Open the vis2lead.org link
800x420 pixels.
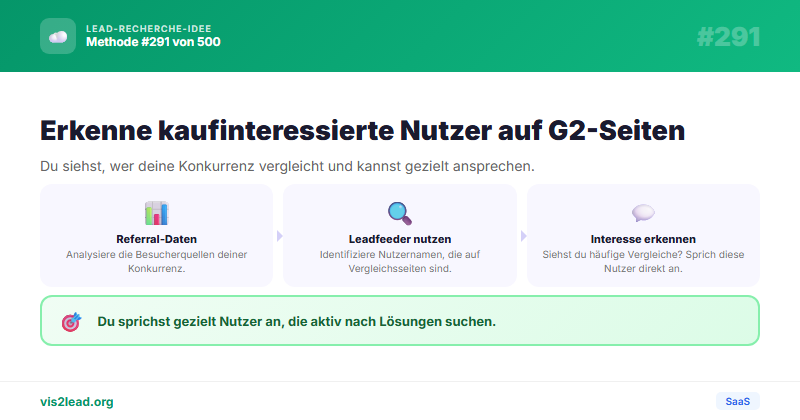coord(77,402)
